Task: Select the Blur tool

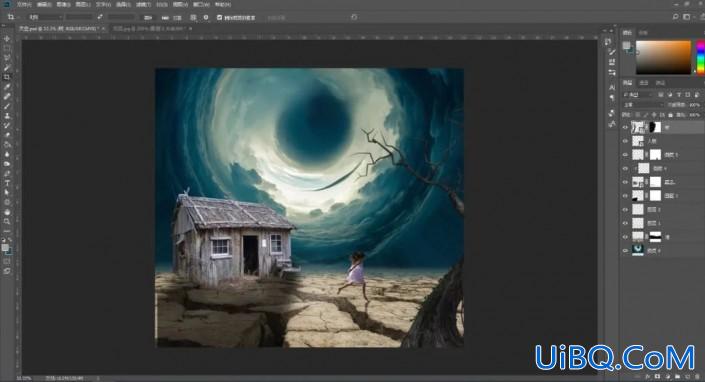Action: [x=7, y=154]
